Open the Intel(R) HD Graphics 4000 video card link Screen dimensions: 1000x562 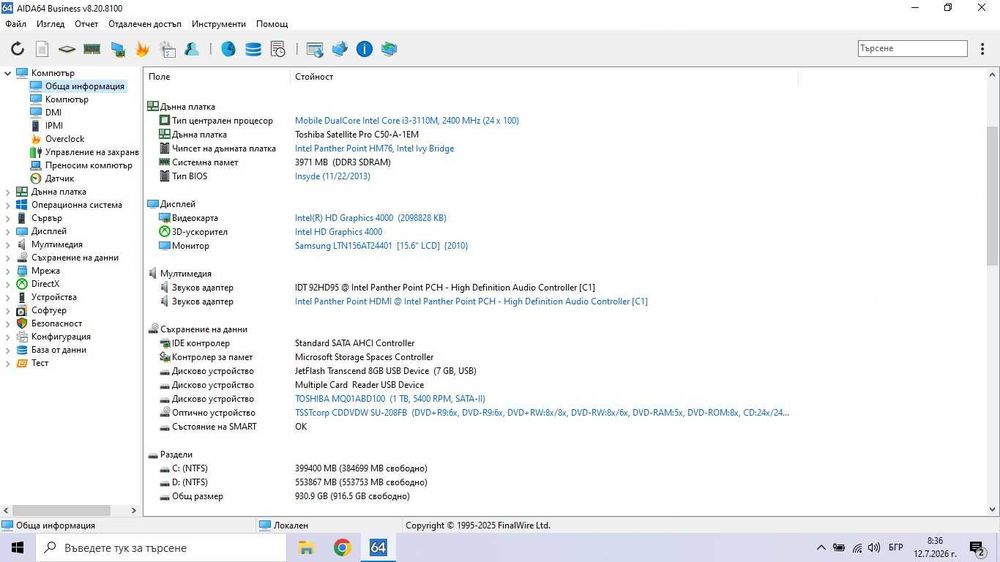click(x=370, y=218)
